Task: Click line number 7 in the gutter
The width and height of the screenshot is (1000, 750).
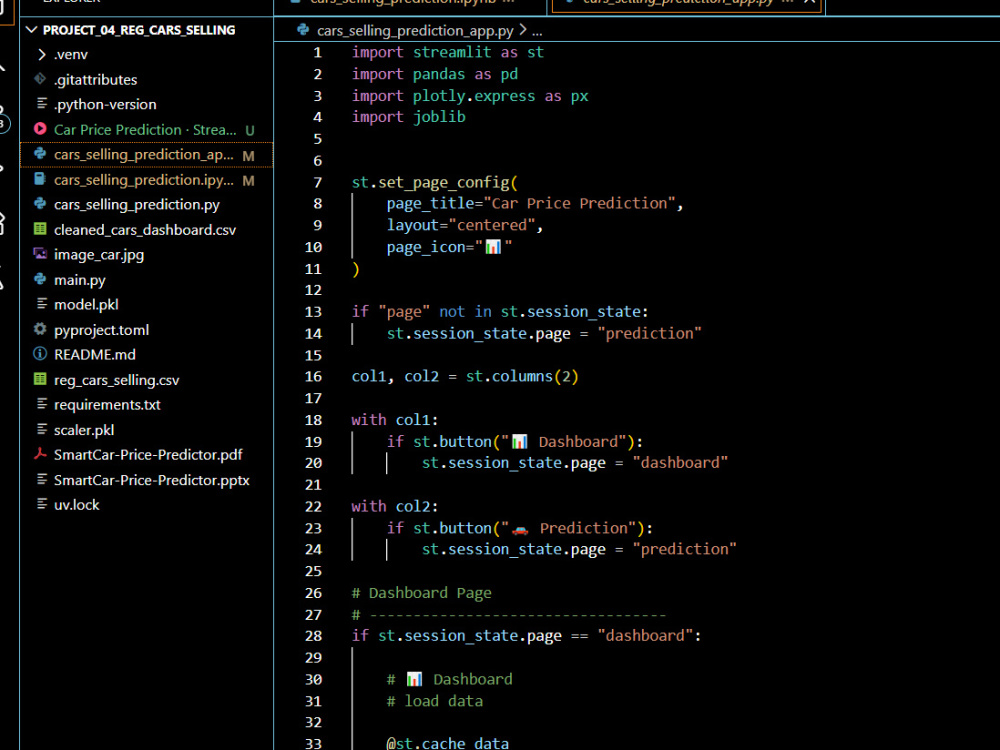Action: coord(317,182)
